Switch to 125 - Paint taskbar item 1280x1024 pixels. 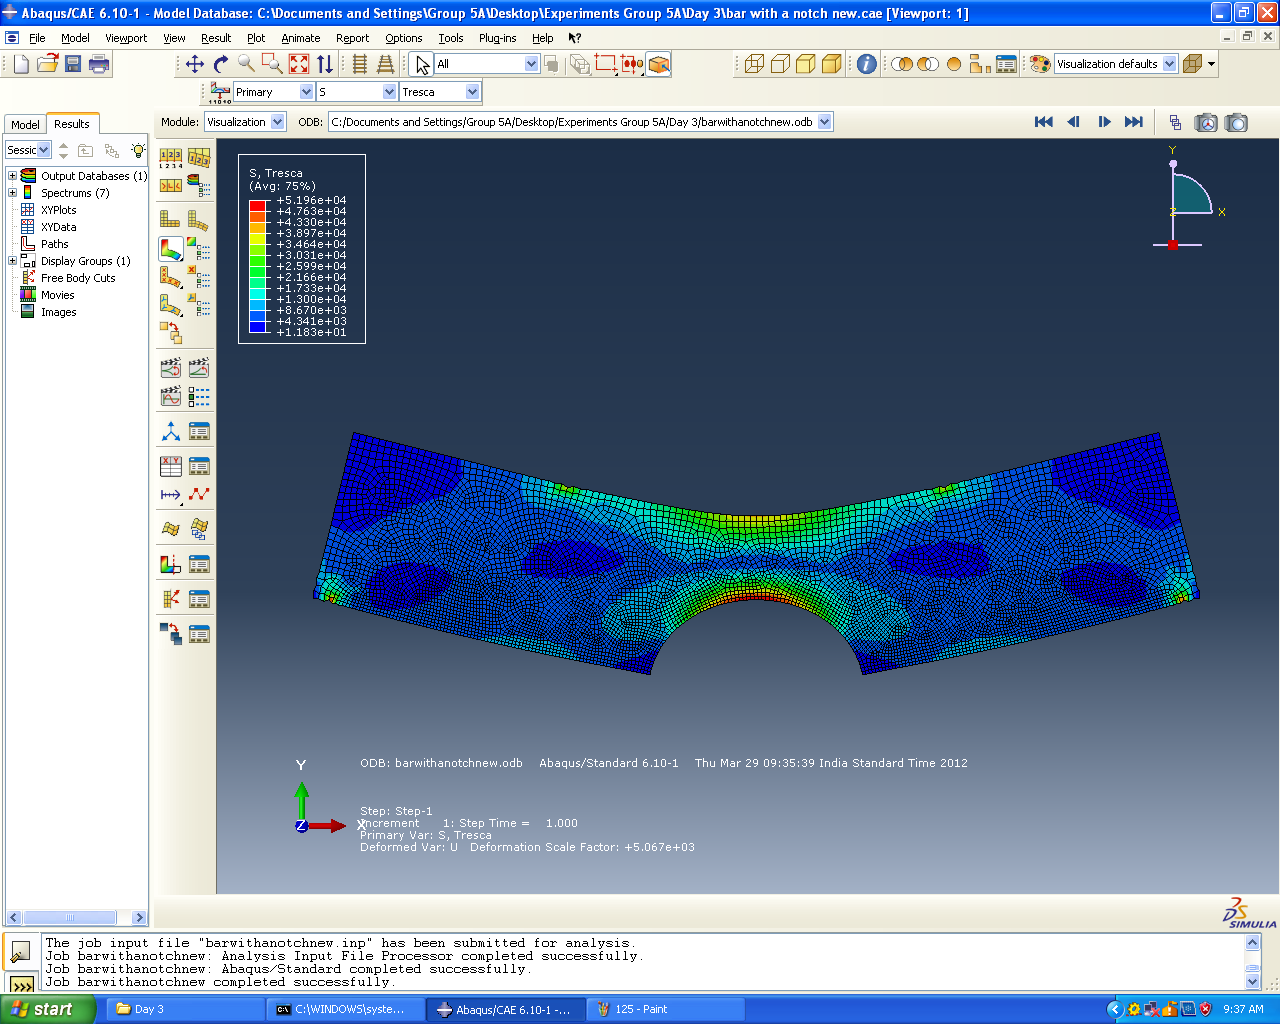pos(666,1009)
